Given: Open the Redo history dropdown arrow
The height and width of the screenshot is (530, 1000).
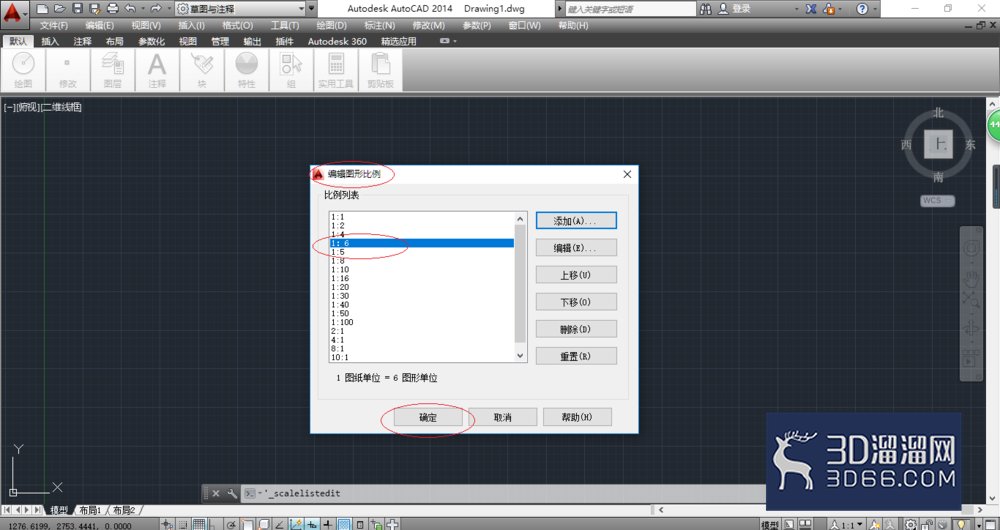Looking at the screenshot, I should tap(168, 9).
